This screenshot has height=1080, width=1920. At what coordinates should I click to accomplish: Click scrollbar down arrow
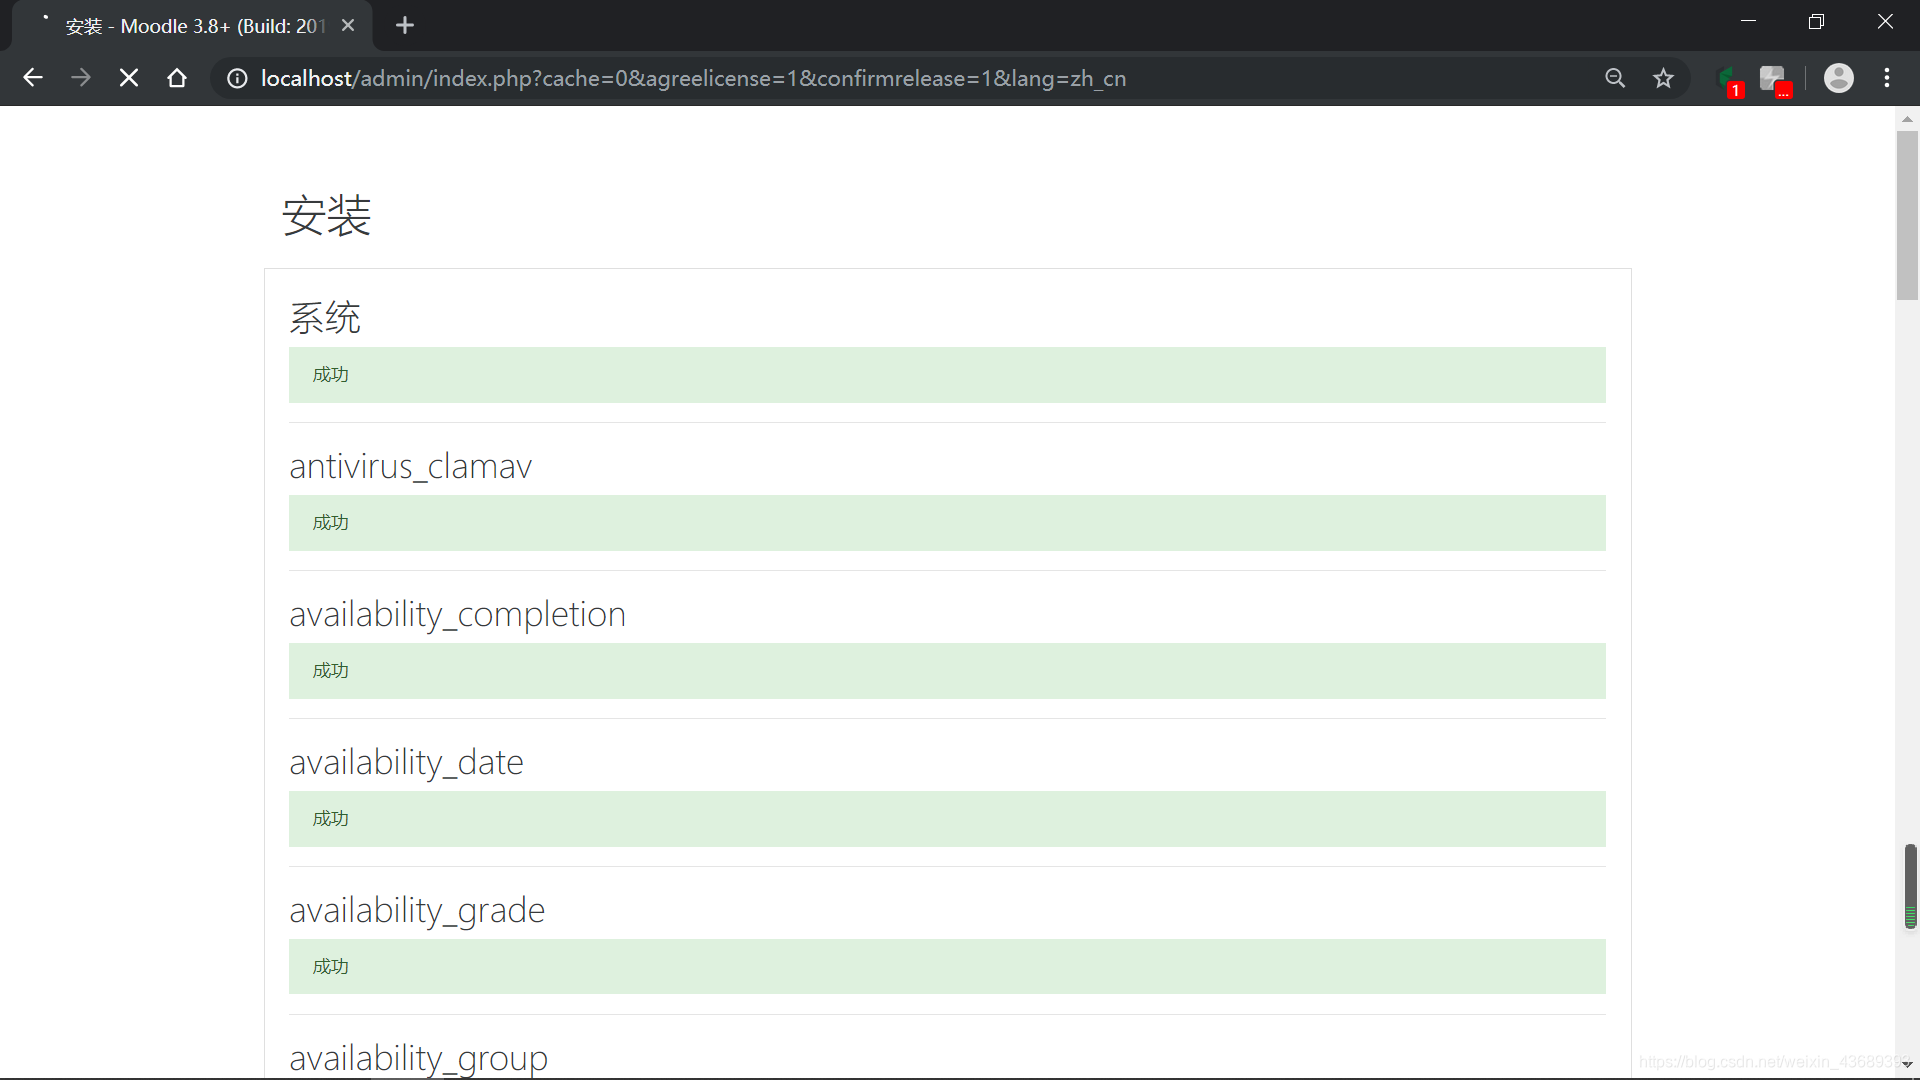[1907, 1064]
